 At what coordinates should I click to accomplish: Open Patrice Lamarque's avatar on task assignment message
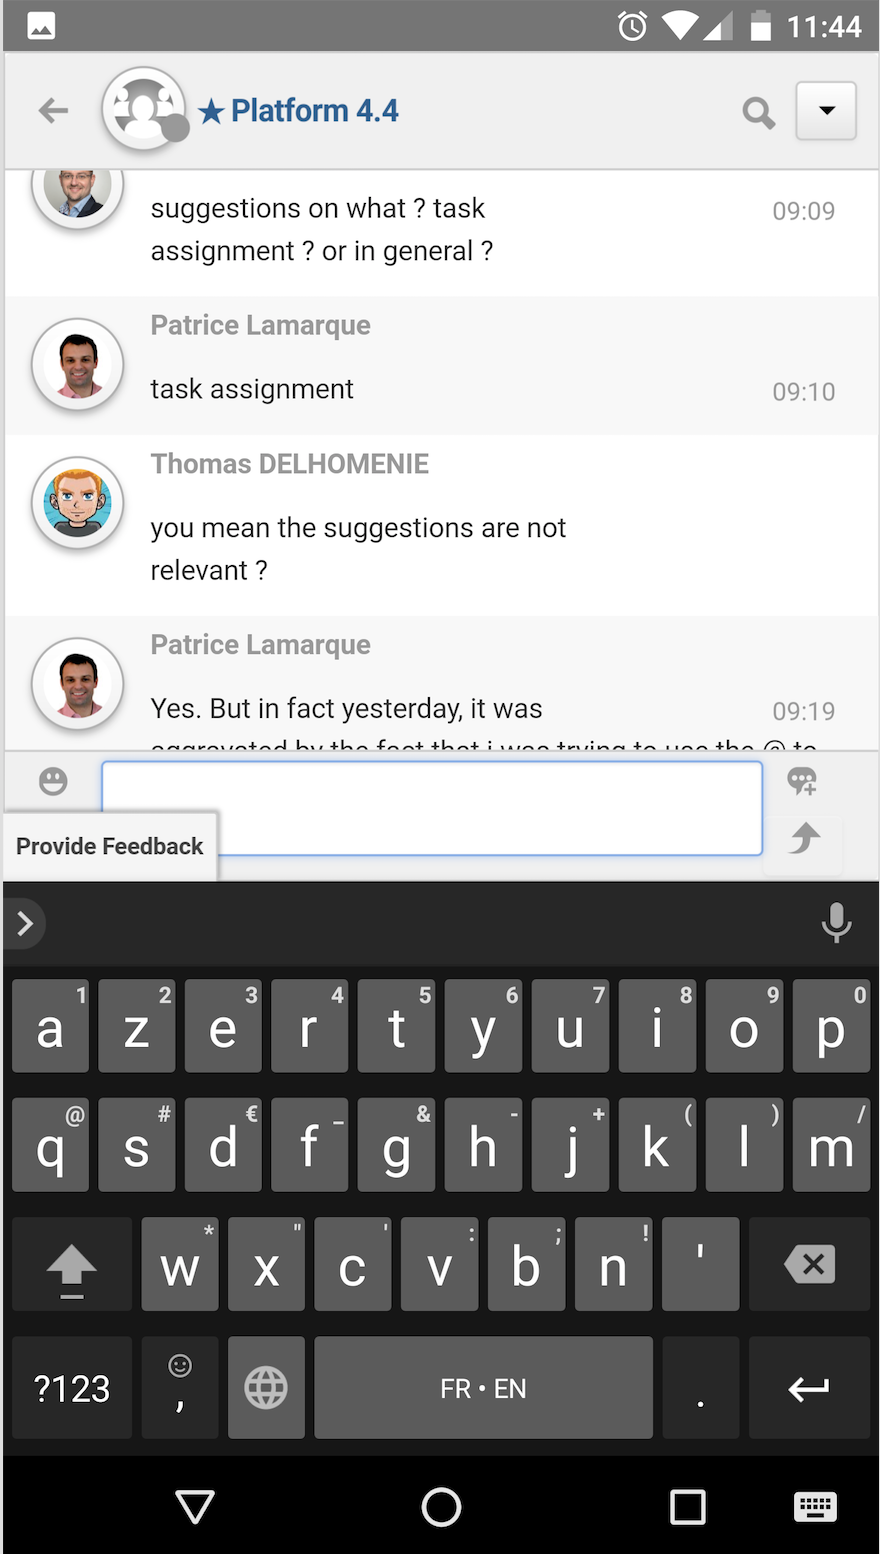pyautogui.click(x=78, y=365)
